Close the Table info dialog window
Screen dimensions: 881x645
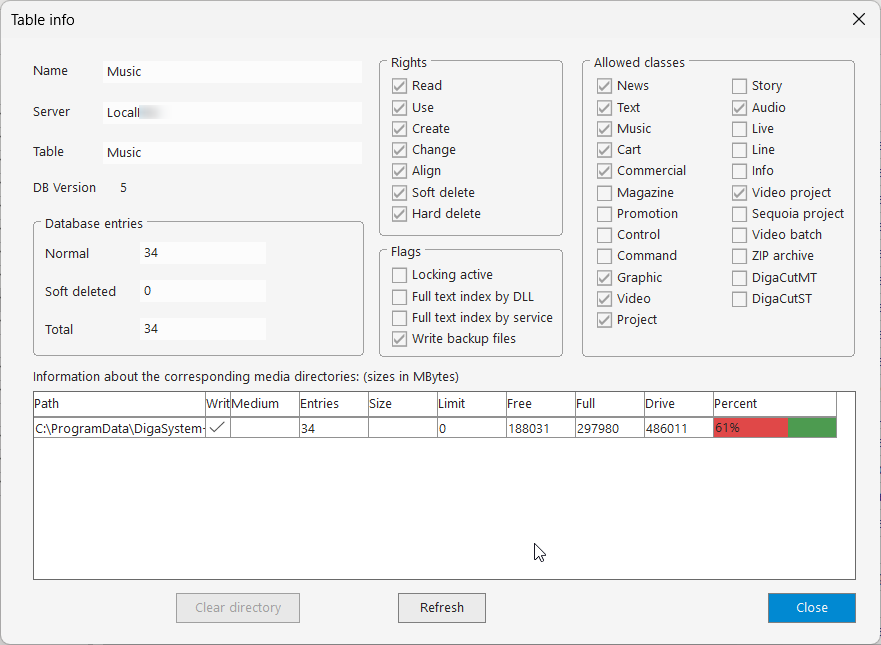(858, 19)
